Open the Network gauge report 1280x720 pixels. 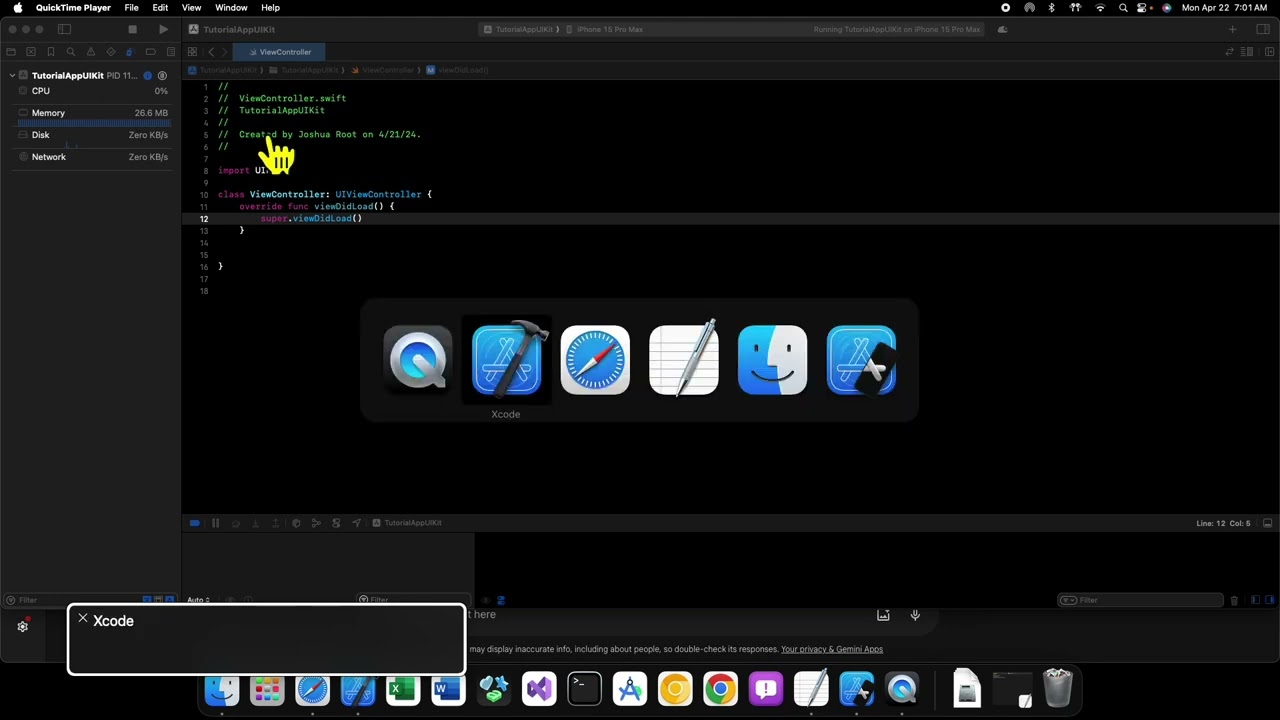point(93,157)
